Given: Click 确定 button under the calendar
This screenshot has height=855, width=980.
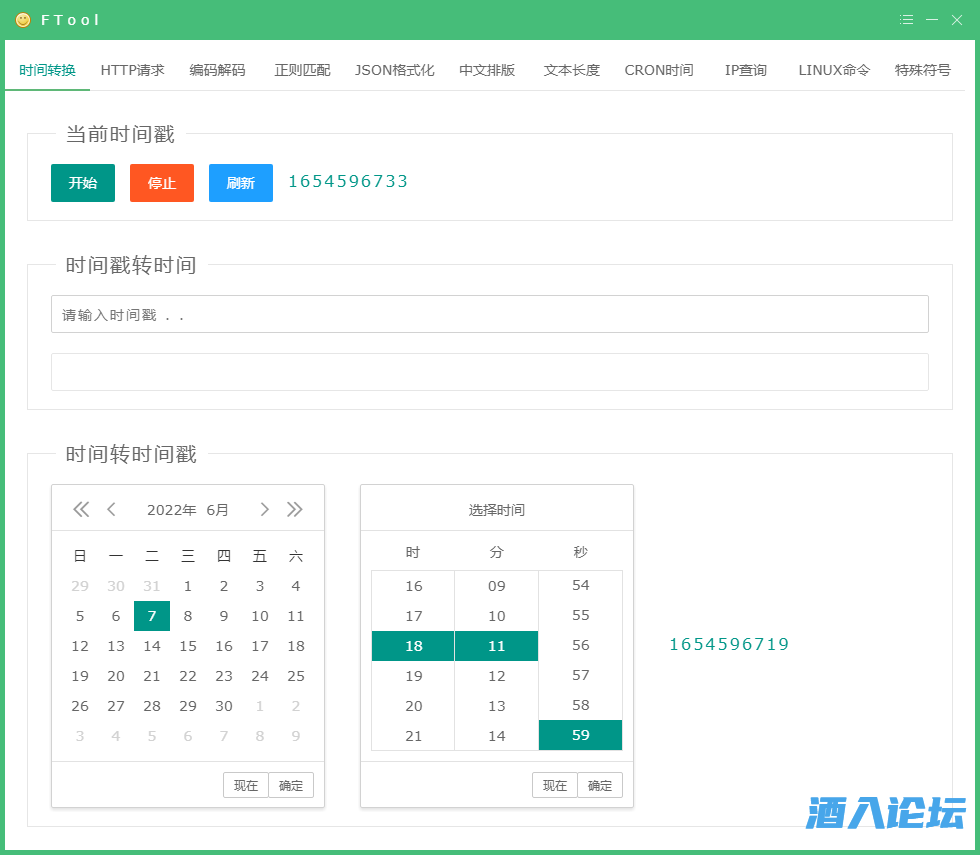Looking at the screenshot, I should pyautogui.click(x=291, y=785).
